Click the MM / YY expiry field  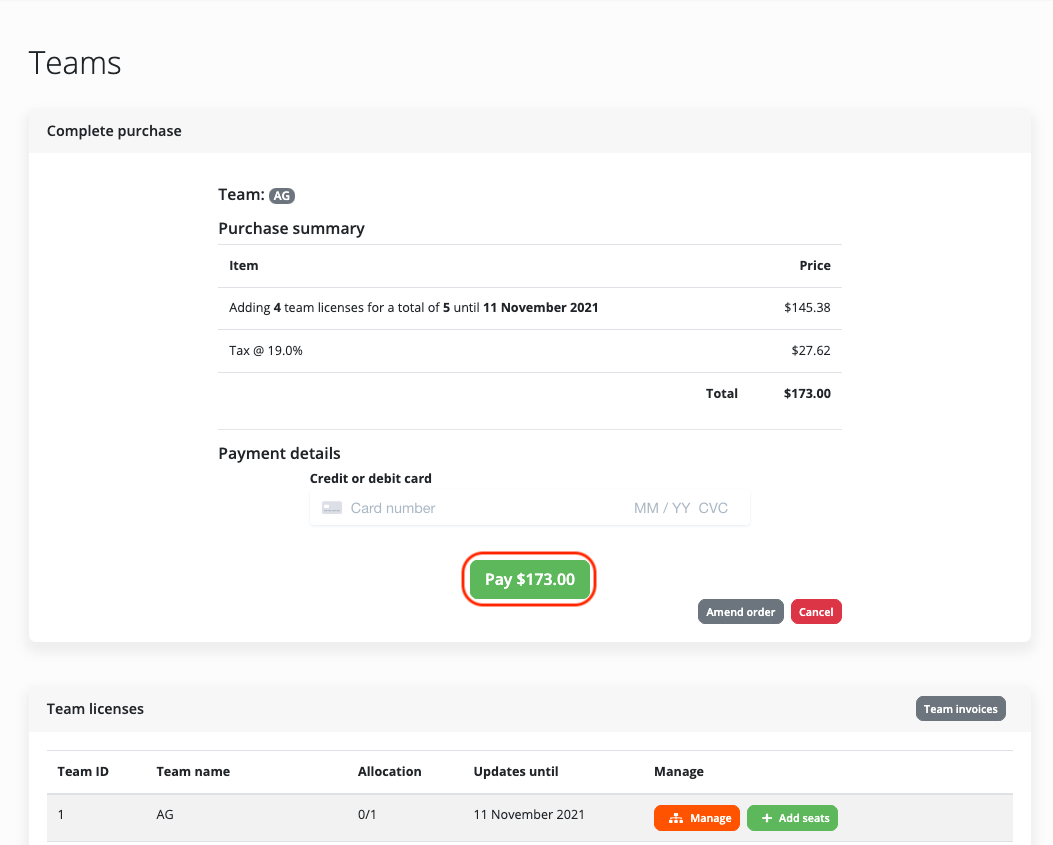(661, 508)
